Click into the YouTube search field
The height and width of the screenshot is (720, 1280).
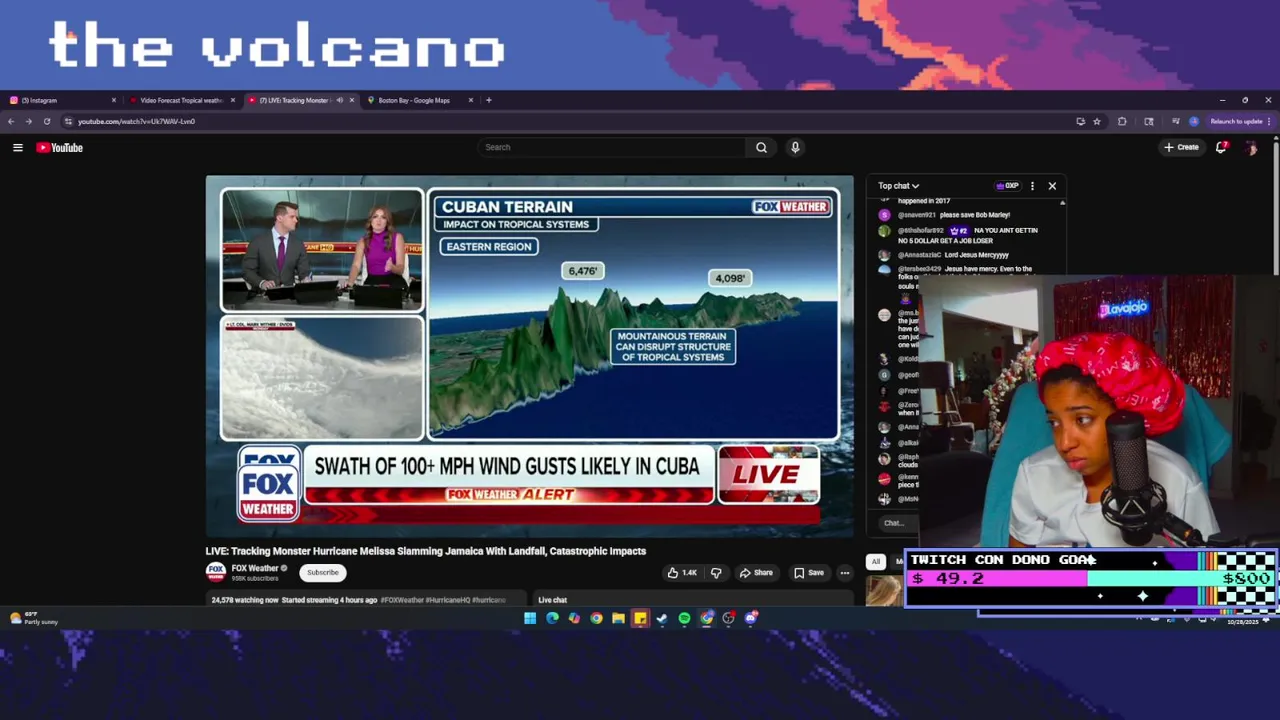tap(612, 147)
